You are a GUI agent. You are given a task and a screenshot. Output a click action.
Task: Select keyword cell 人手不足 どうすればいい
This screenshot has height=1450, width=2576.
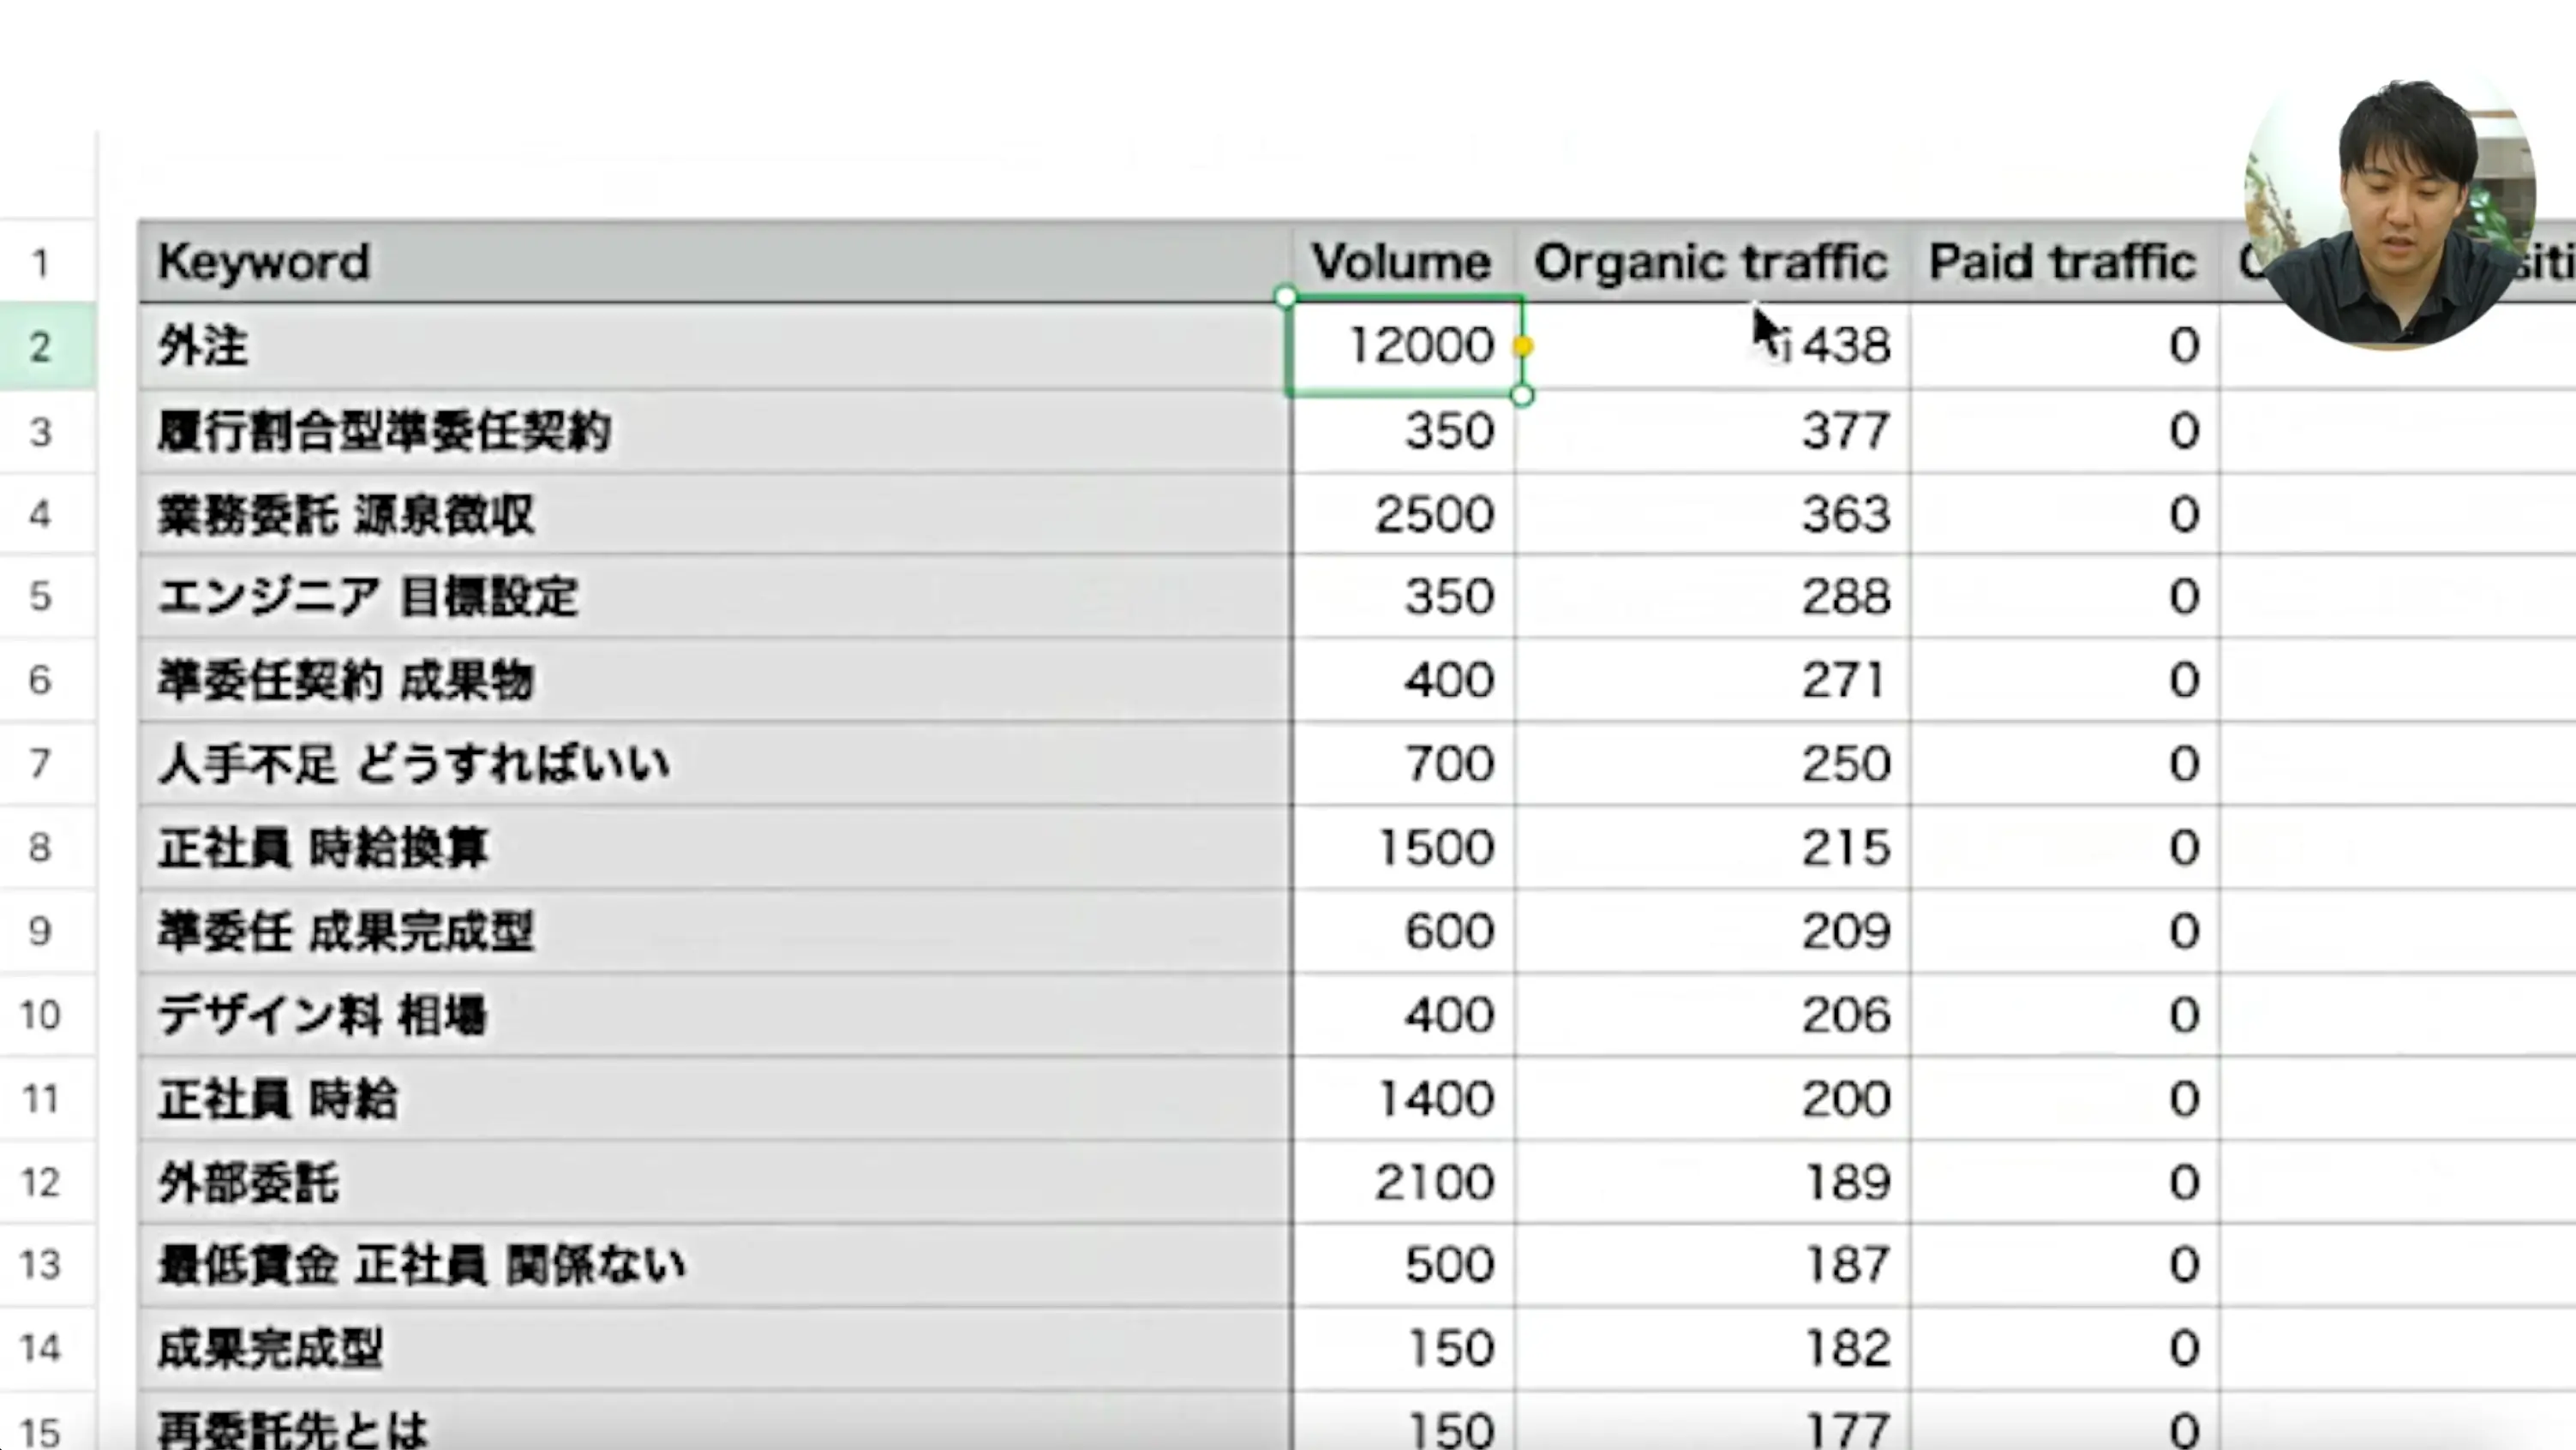[715, 764]
